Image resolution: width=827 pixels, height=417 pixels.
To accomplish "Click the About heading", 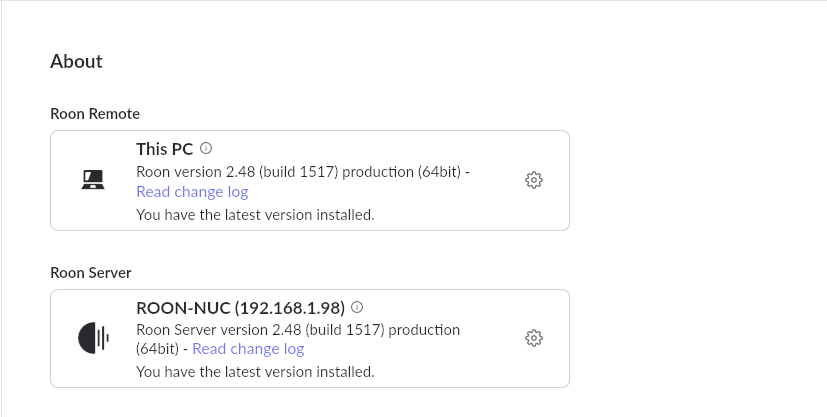I will [x=76, y=61].
